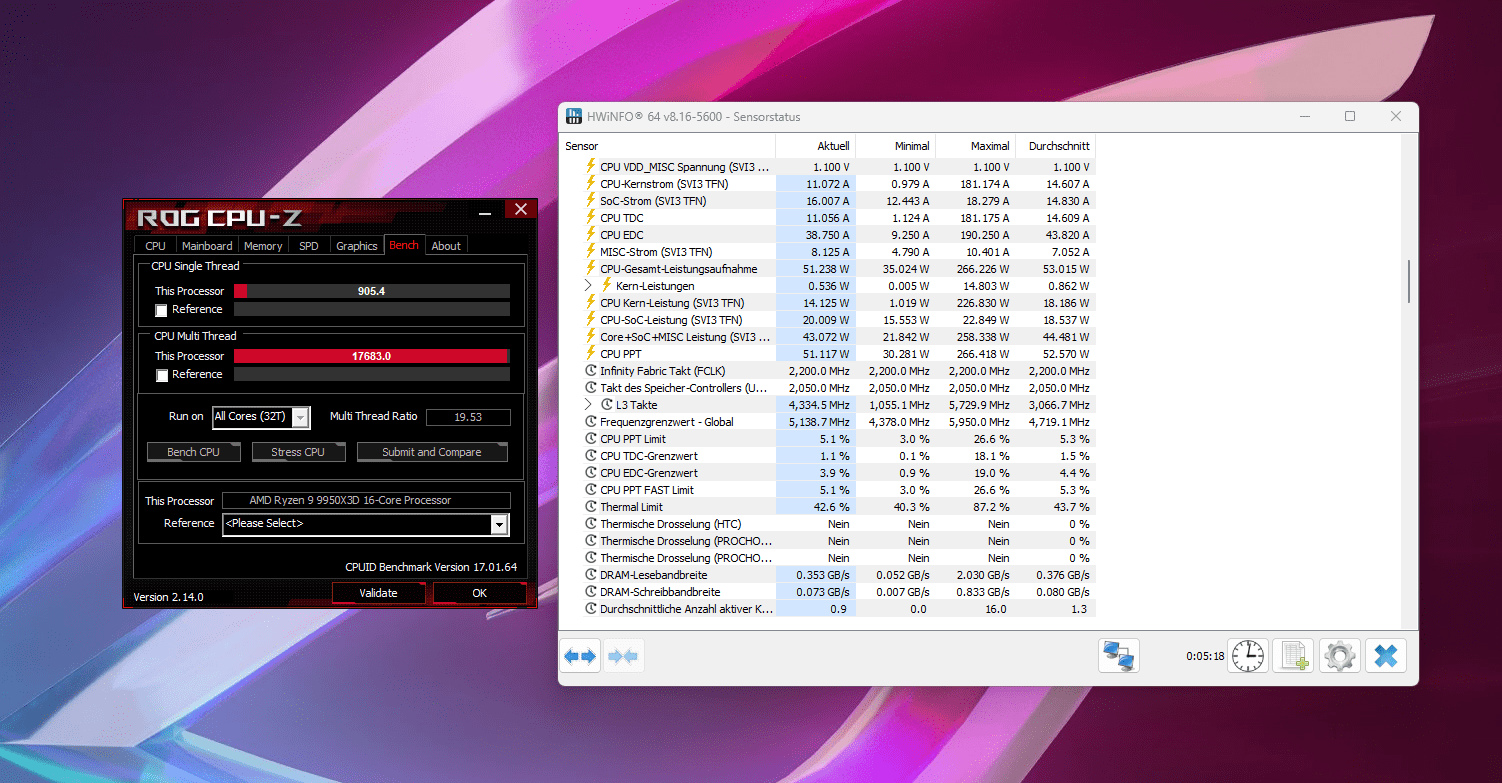Viewport: 1502px width, 783px height.
Task: Click the lightning icon beside CPU TDC
Action: tap(590, 217)
